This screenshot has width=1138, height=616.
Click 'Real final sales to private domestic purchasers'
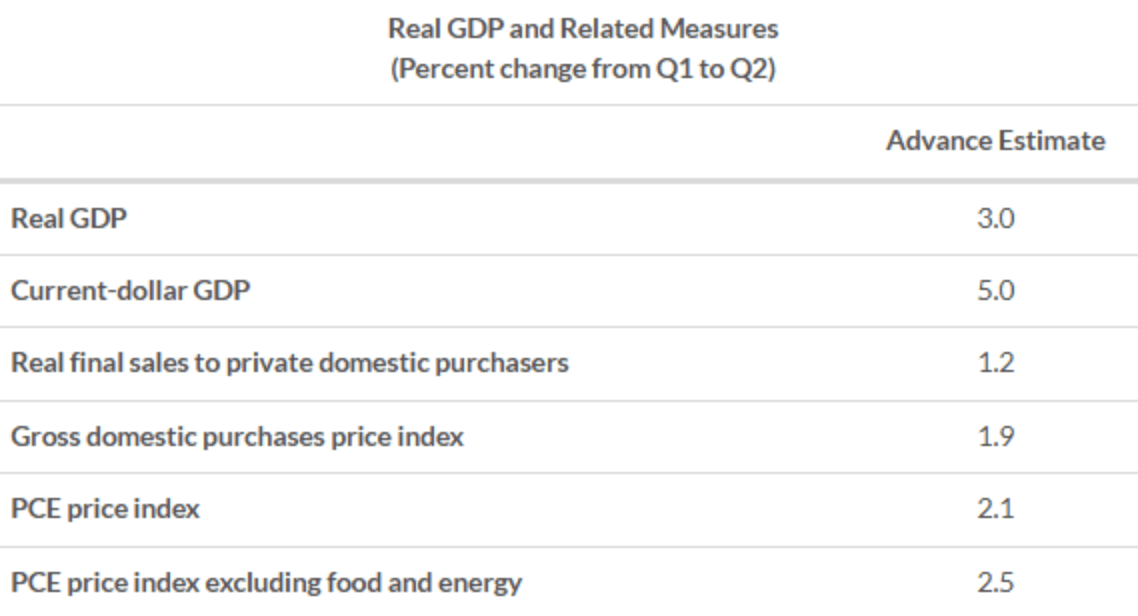[290, 363]
